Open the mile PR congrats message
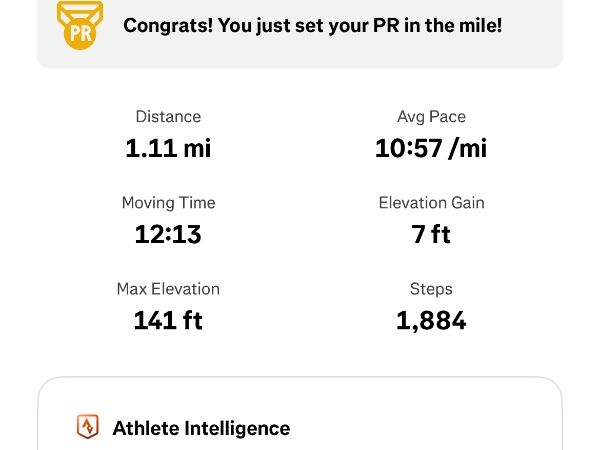Screen dimensions: 600x450 pyautogui.click(x=312, y=24)
